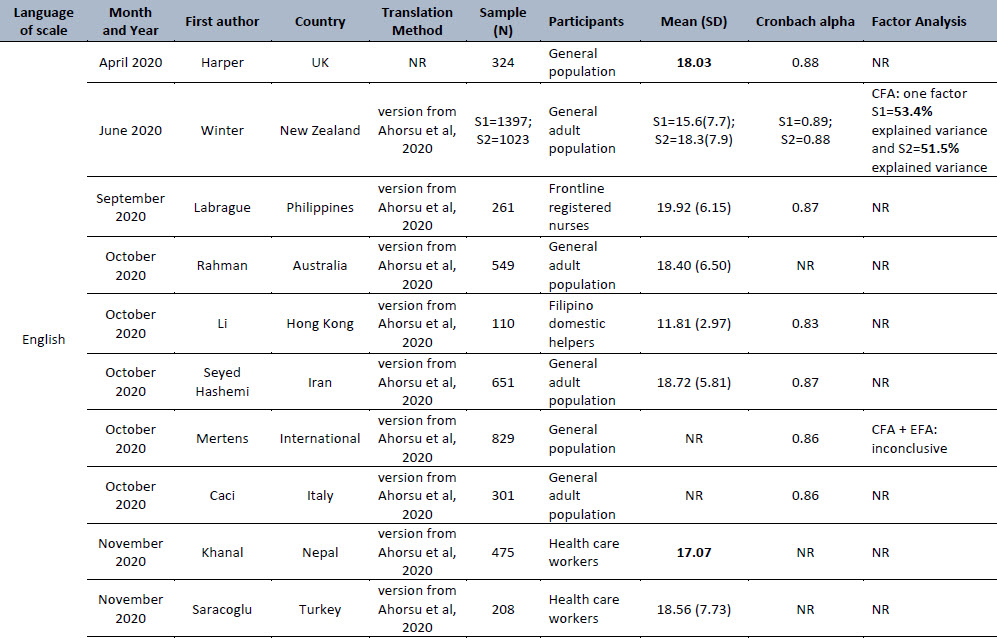This screenshot has height=638, width=997.
Task: Click the 'Language of scale' column header
Action: [x=43, y=21]
